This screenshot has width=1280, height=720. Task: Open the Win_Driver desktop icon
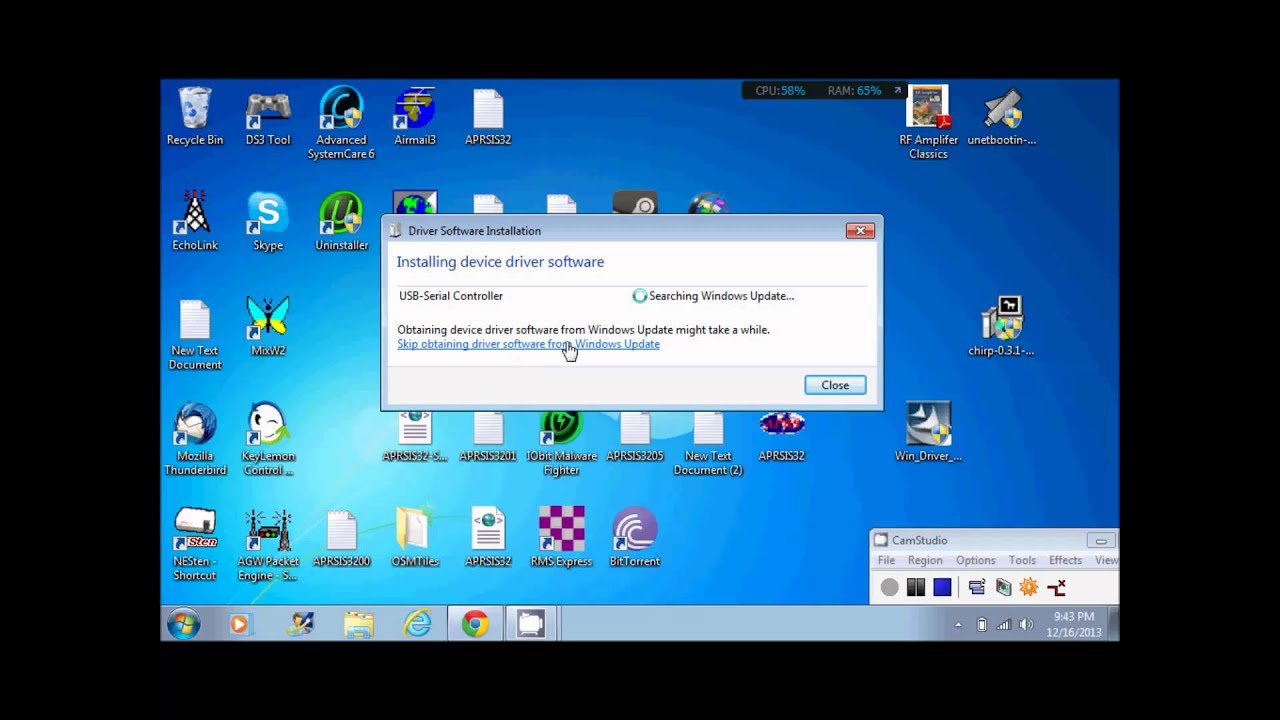point(928,433)
